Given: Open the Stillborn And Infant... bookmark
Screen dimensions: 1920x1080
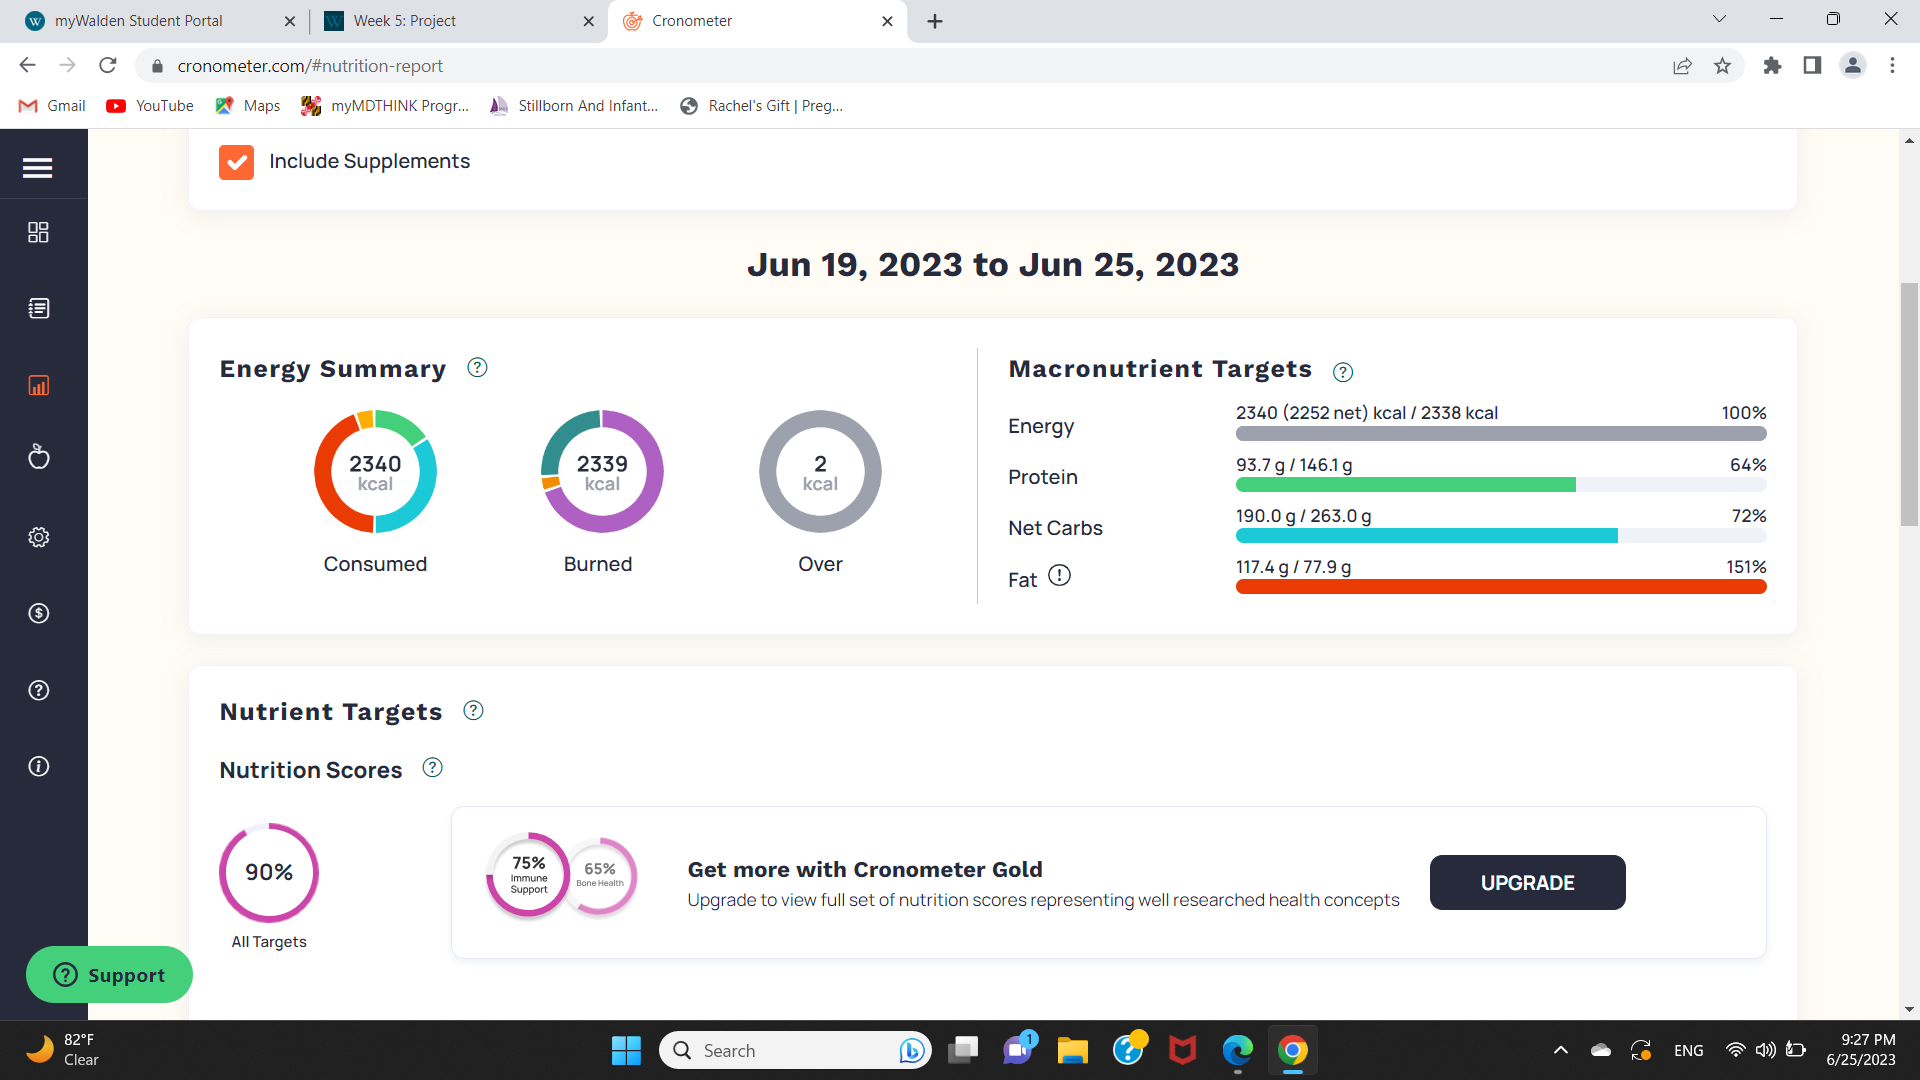Looking at the screenshot, I should point(574,106).
